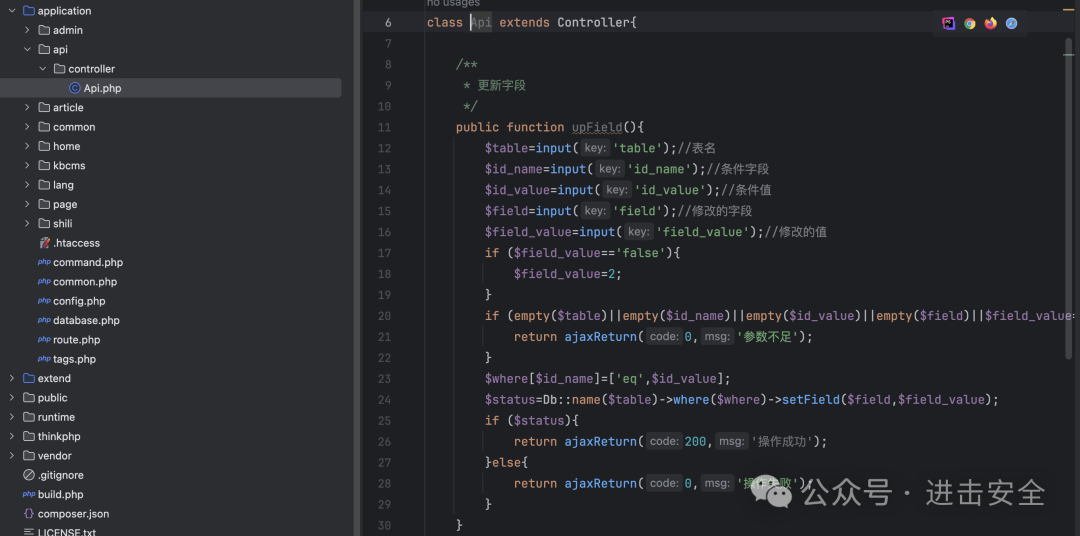Screen dimensions: 1080x536
Task: Click the '更新字段' doc comment
Action: click(501, 85)
